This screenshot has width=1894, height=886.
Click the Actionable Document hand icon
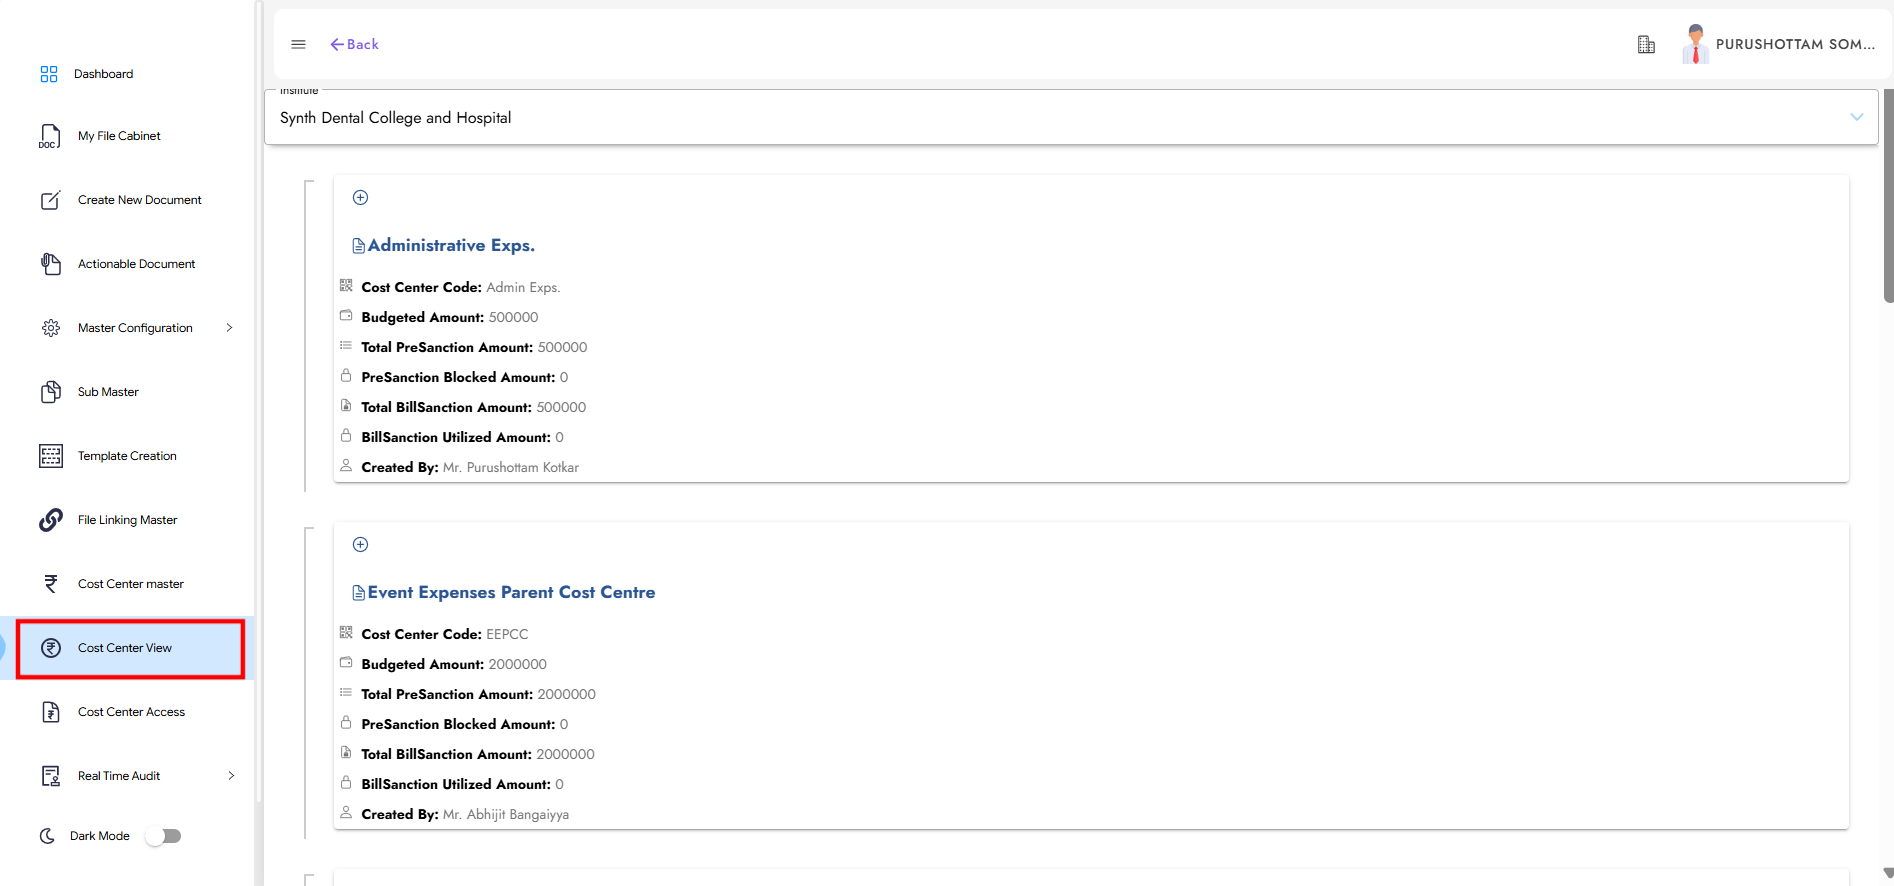point(51,264)
